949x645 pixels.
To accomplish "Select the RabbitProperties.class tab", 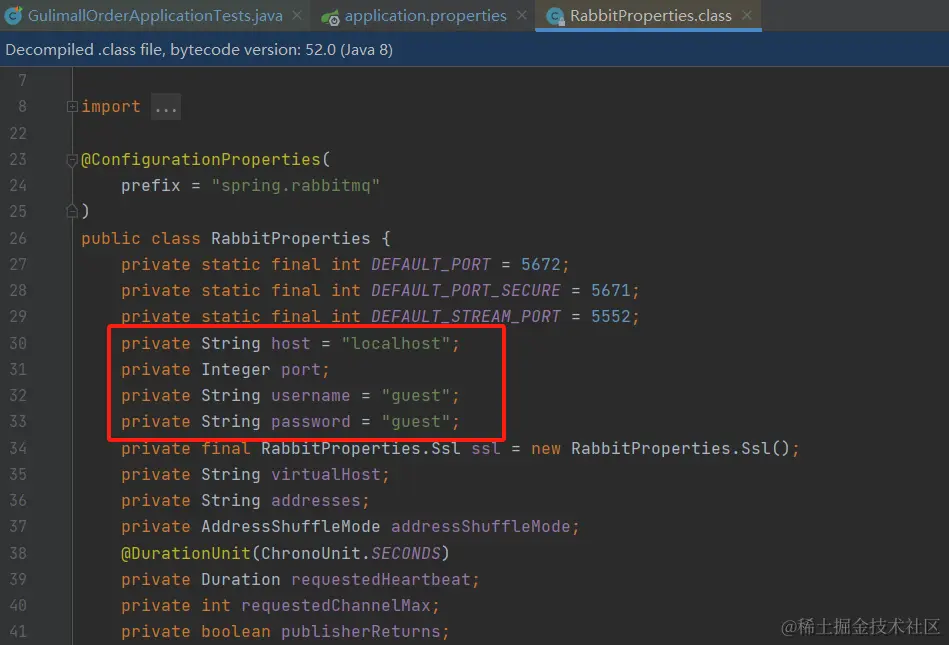I will [651, 16].
